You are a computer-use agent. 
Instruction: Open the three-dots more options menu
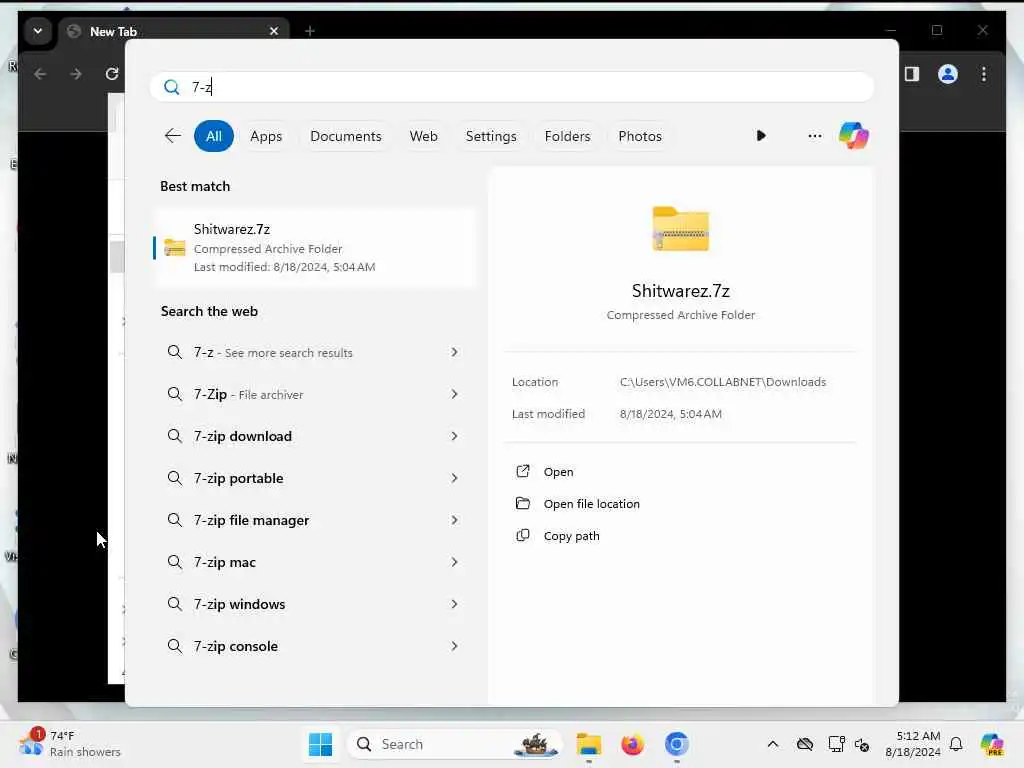(814, 136)
